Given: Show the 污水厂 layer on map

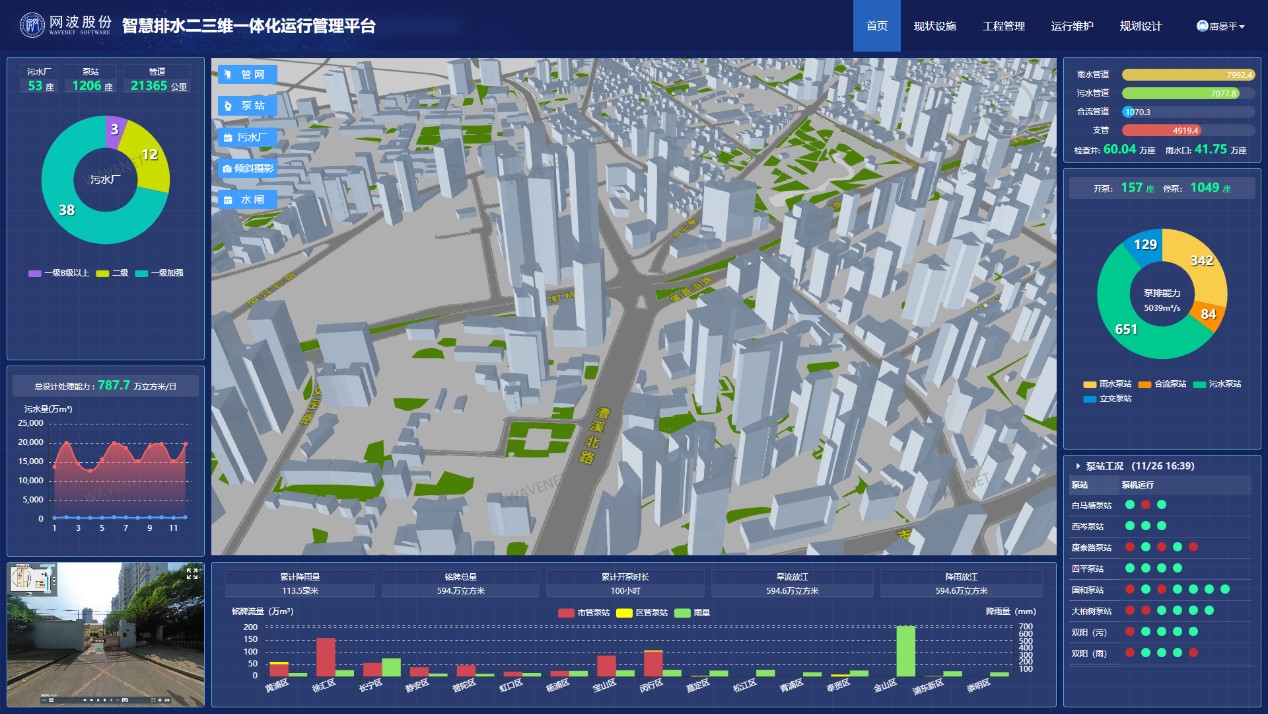Looking at the screenshot, I should (247, 137).
